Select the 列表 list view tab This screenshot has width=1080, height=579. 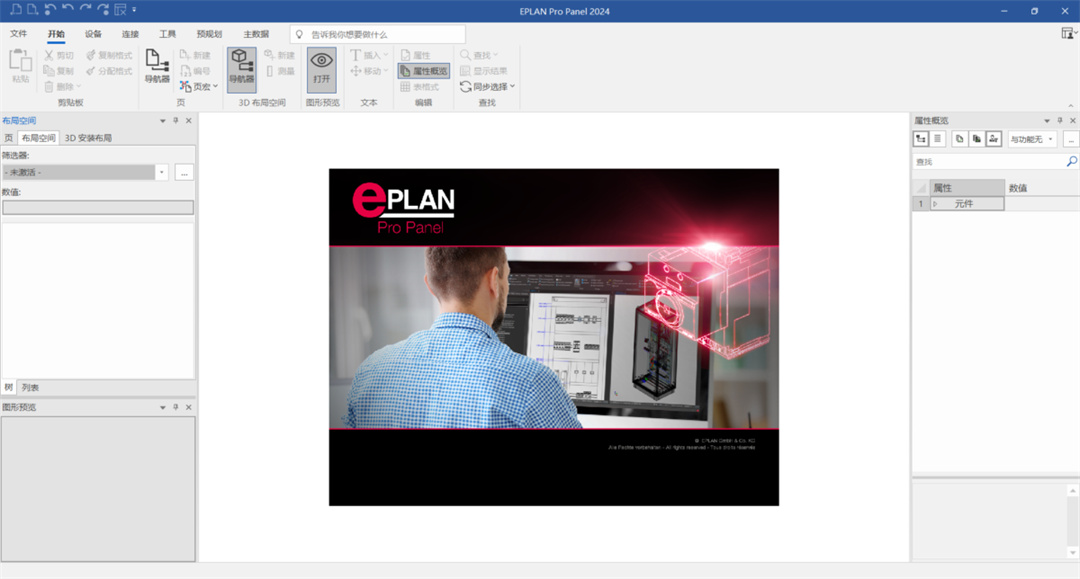30,388
